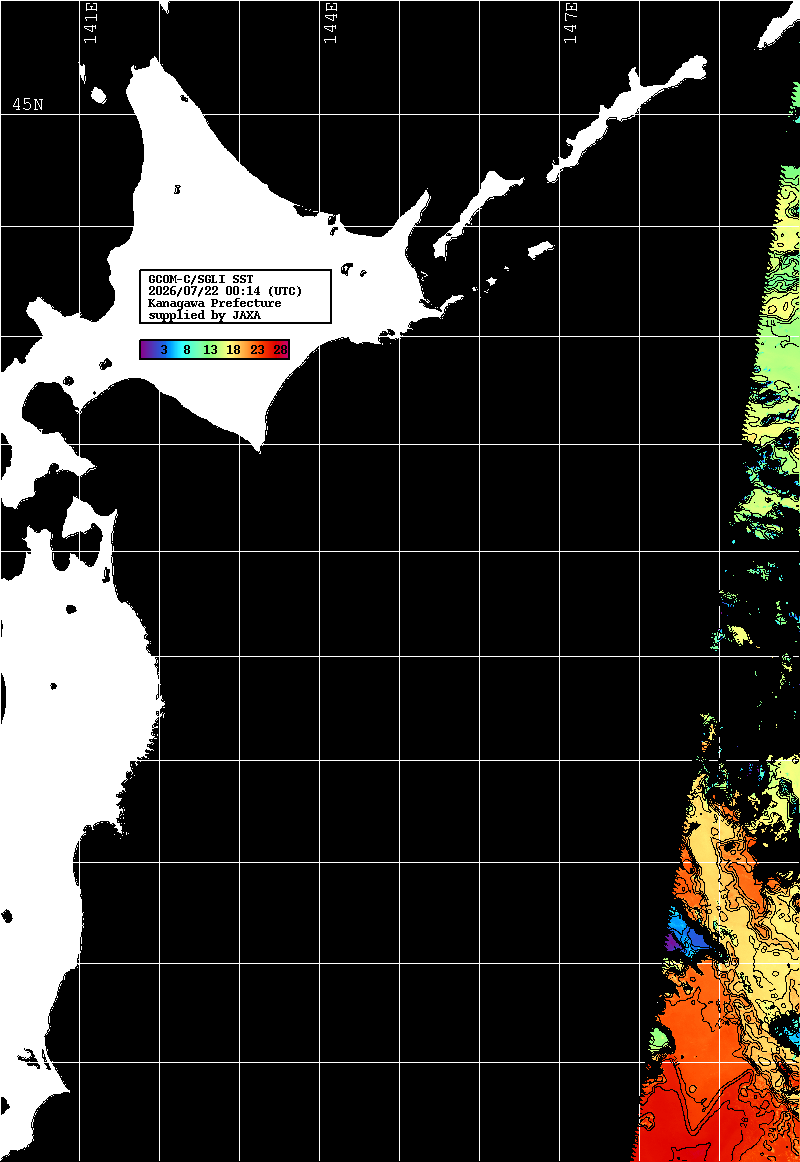Pick the purple 3 value on color scale
Image resolution: width=800 pixels, height=1162 pixels.
(x=164, y=350)
